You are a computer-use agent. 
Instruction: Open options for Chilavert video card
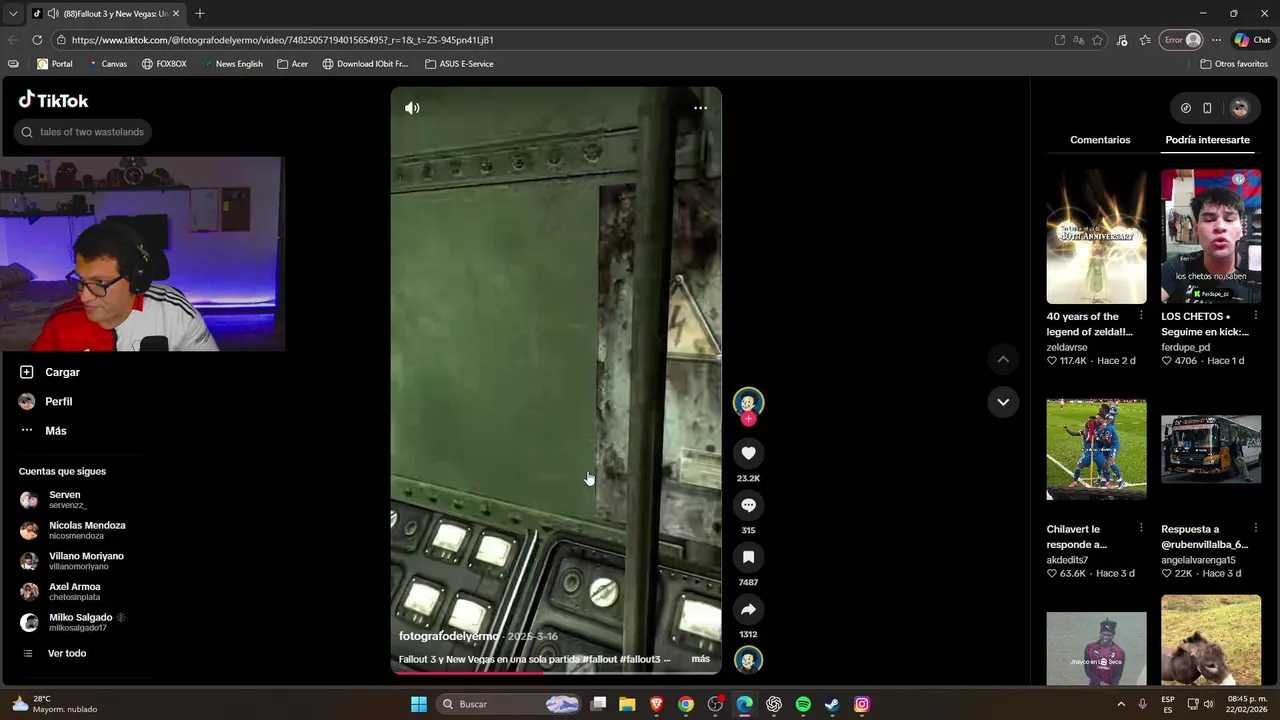1141,528
